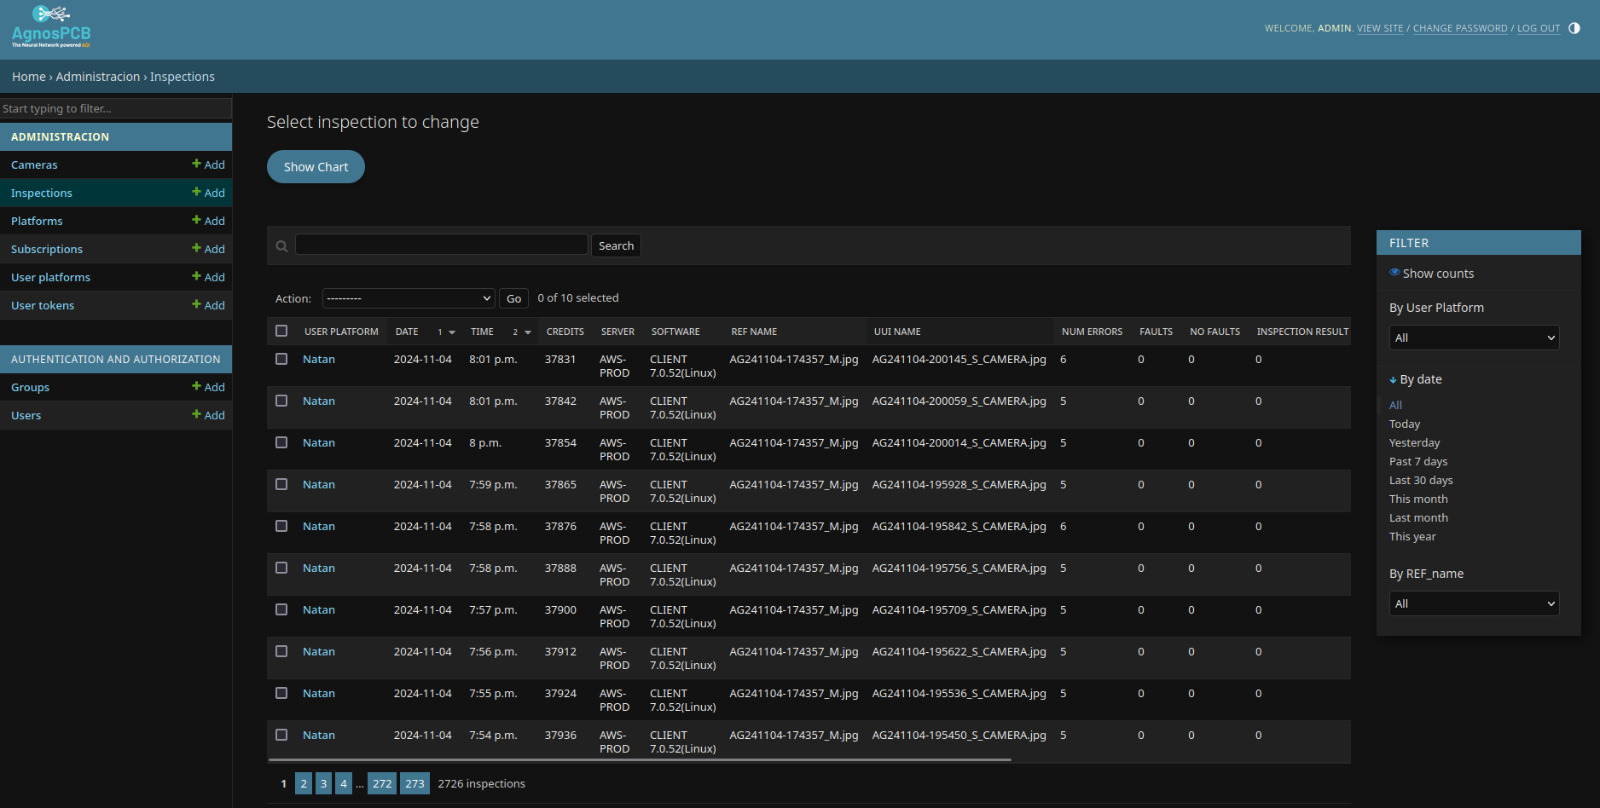Open the Action dropdown
The width and height of the screenshot is (1600, 808).
408,298
